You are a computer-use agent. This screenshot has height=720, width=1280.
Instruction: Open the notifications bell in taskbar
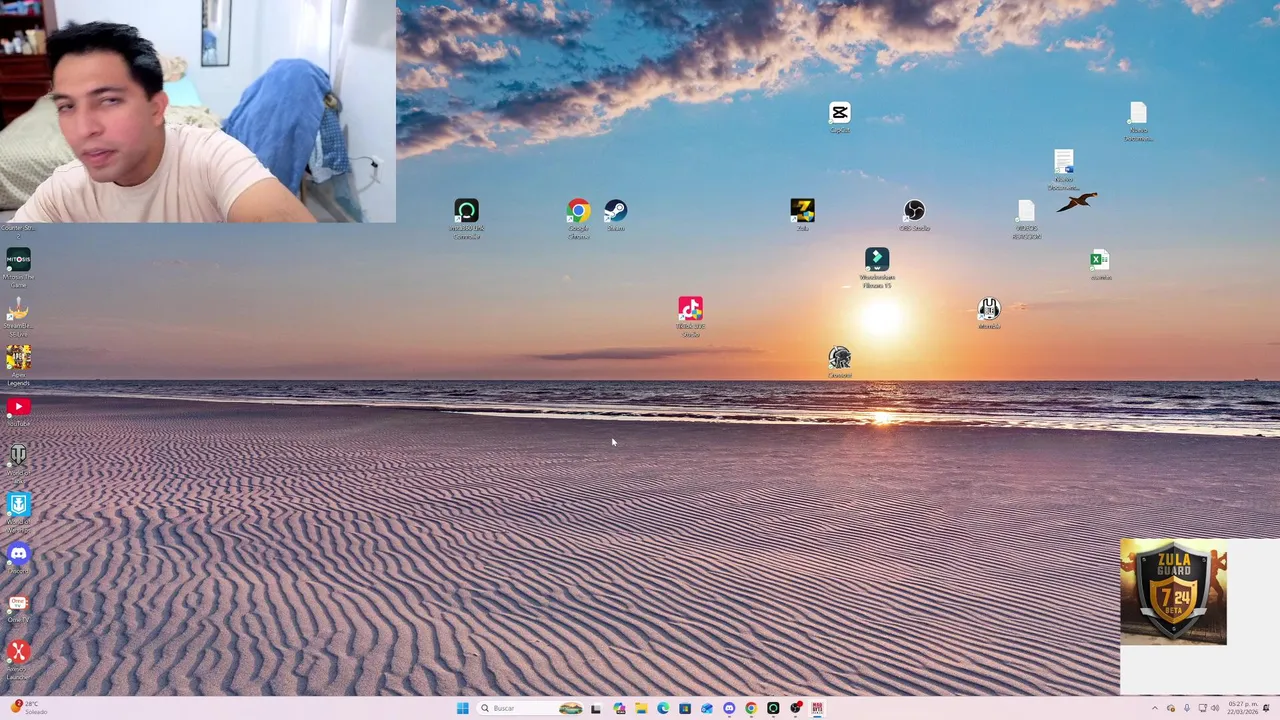point(1266,708)
